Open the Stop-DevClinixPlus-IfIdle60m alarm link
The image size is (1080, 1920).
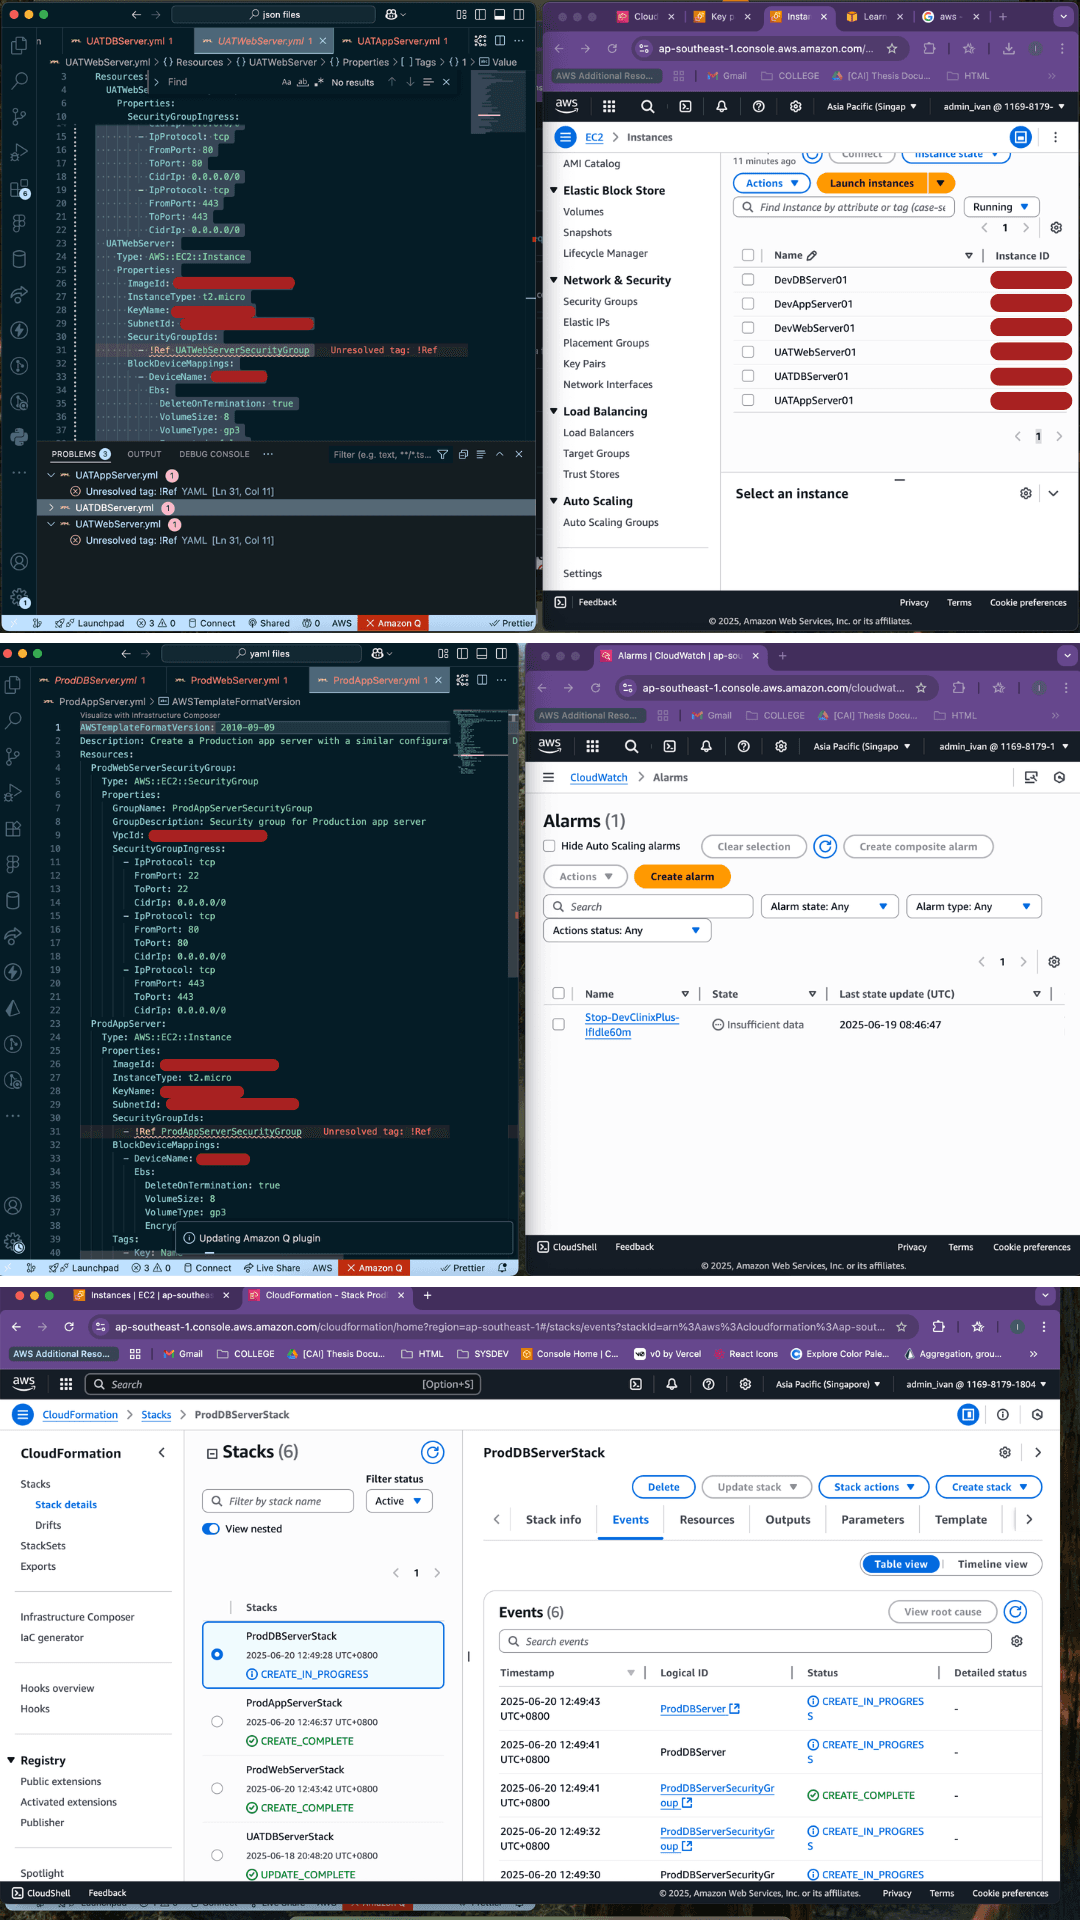coord(631,1024)
